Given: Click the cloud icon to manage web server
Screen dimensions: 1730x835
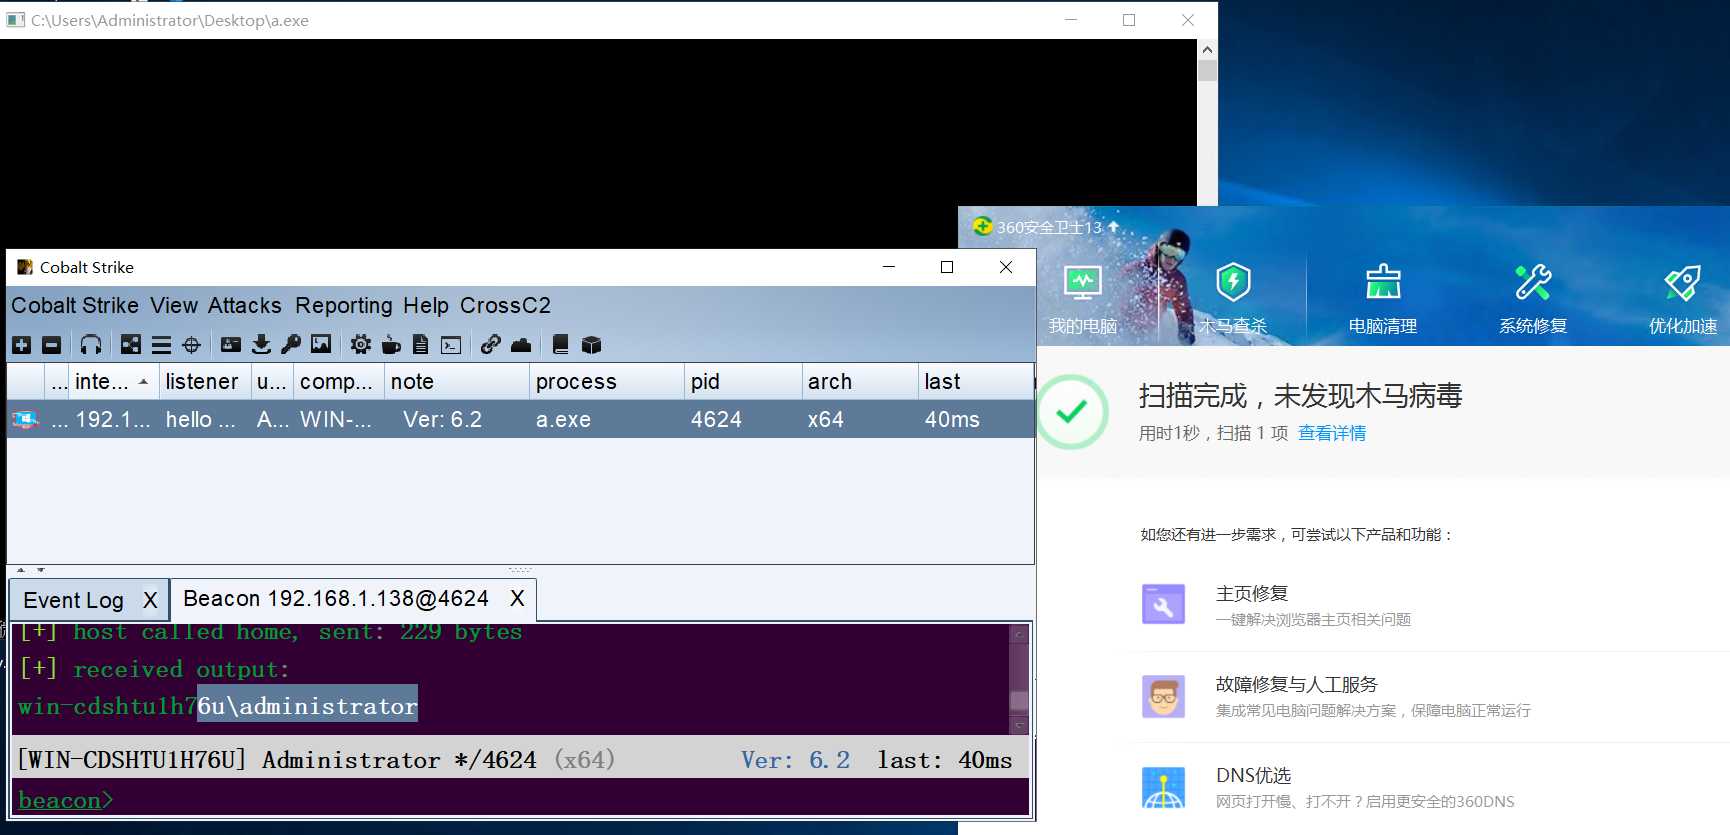Looking at the screenshot, I should (521, 345).
